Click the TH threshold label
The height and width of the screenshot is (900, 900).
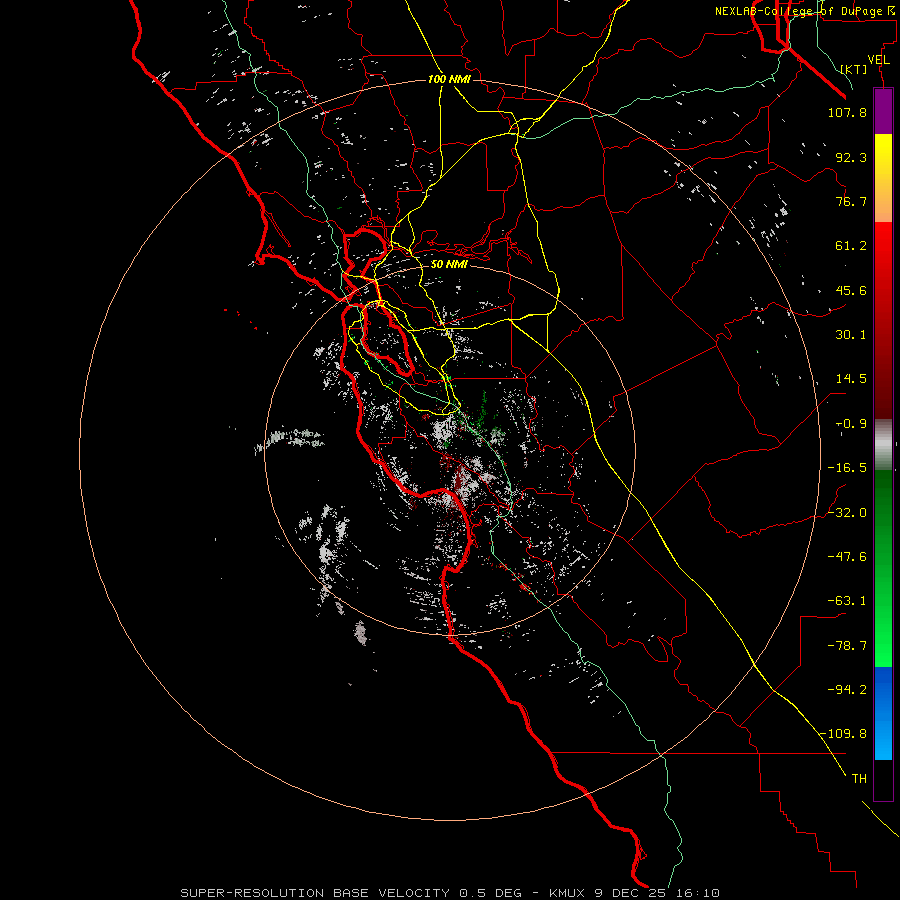pyautogui.click(x=859, y=779)
